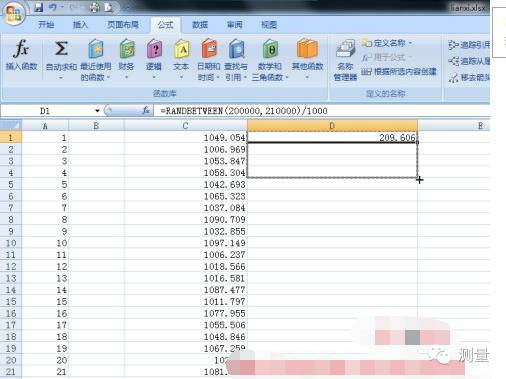This screenshot has height=379, width=506.
Task: Click the formula bar with RANDBETWEEN formula
Action: tap(322, 111)
